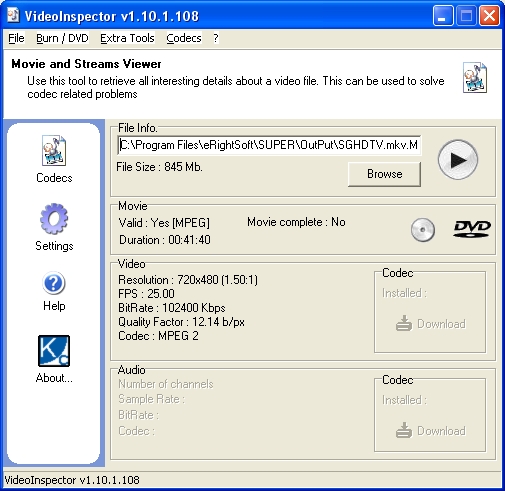This screenshot has height=491, width=505.
Task: Click the 'Resolution : 720x480 (1.50:1)' text
Action: (188, 280)
